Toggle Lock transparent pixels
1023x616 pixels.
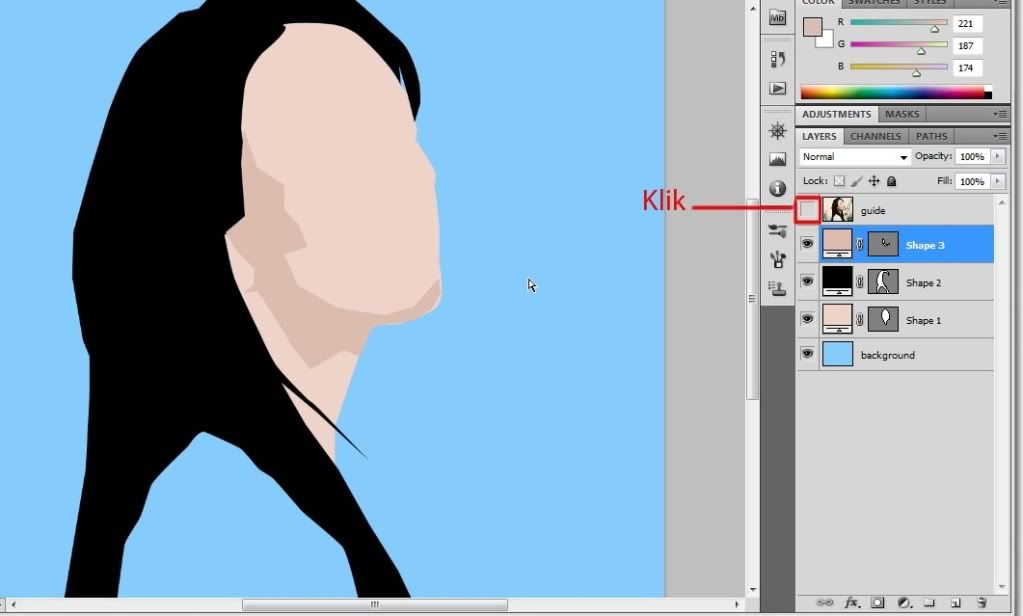point(839,181)
